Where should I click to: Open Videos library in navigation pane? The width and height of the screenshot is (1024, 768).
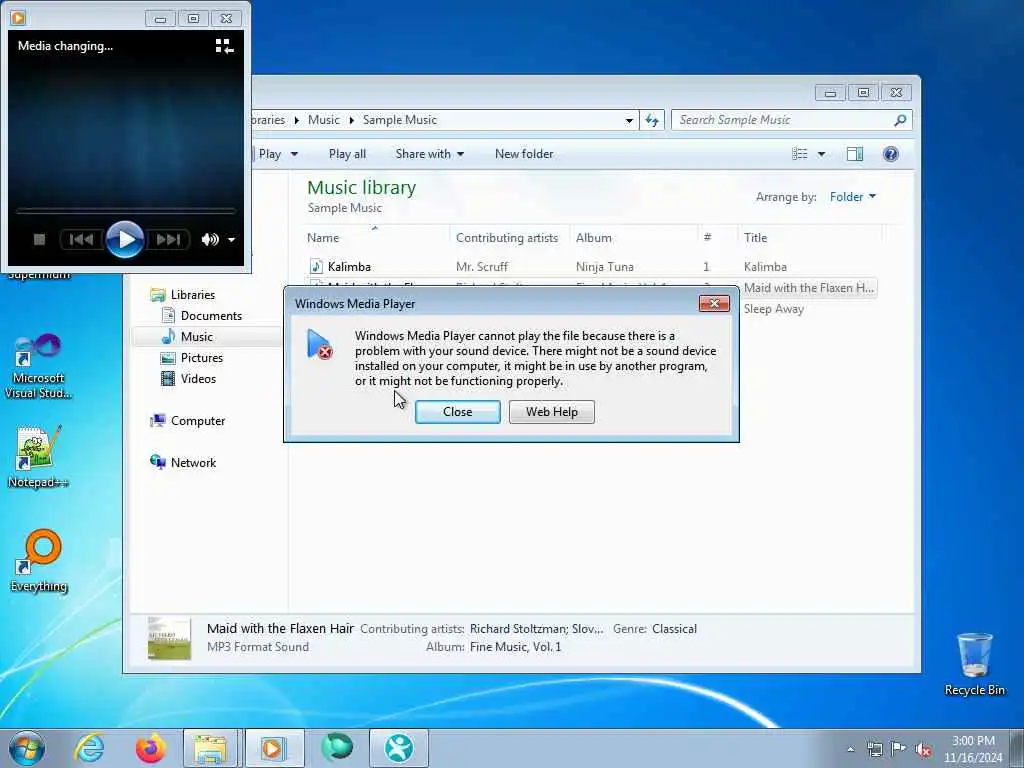click(x=198, y=379)
